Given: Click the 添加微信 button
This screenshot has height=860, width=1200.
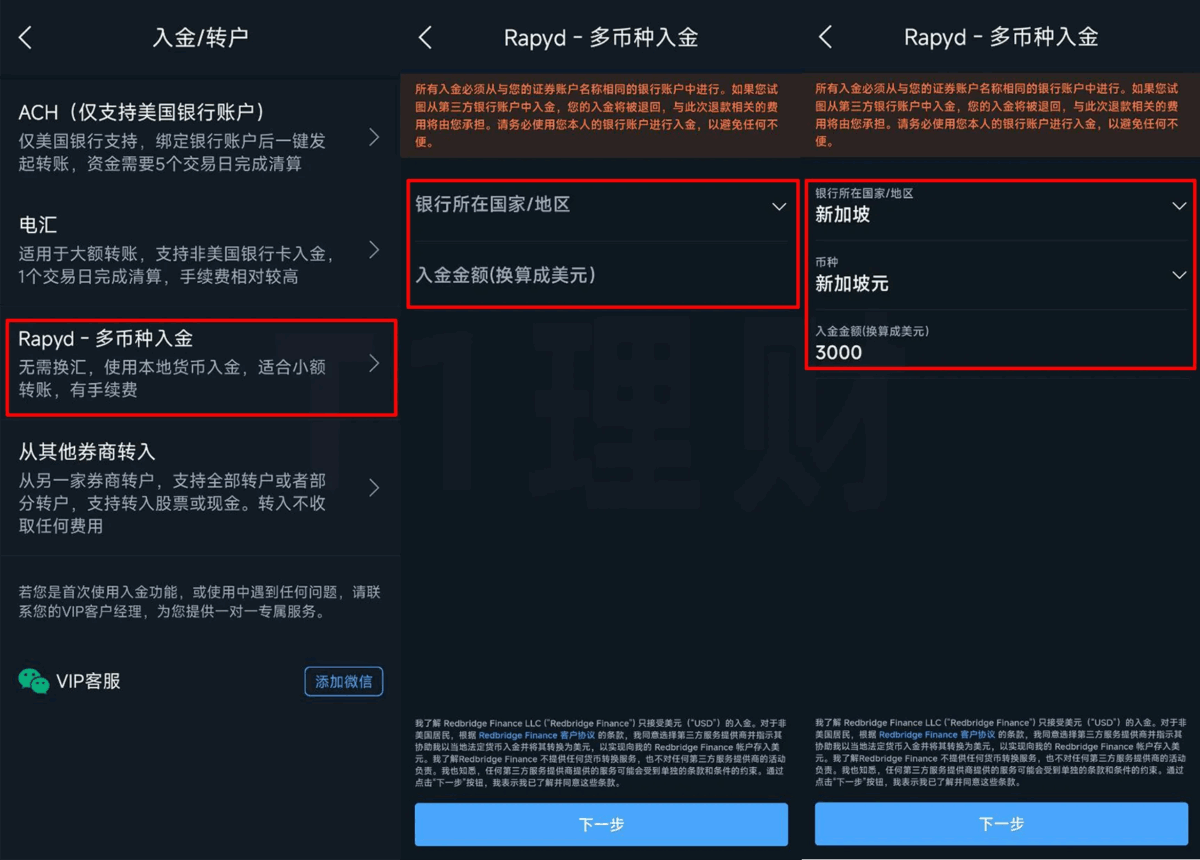Looking at the screenshot, I should pos(344,681).
